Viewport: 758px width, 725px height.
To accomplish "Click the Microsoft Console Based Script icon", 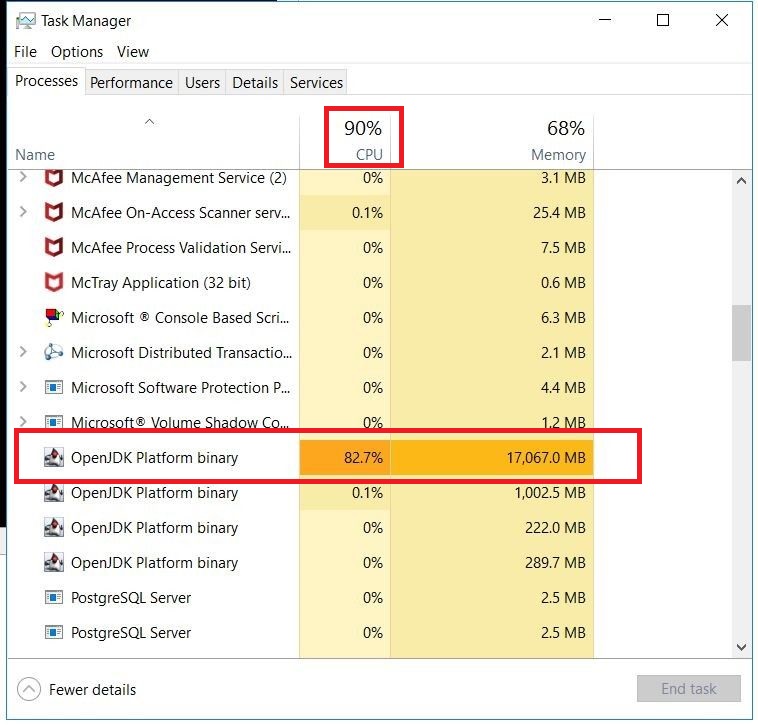I will 54,318.
